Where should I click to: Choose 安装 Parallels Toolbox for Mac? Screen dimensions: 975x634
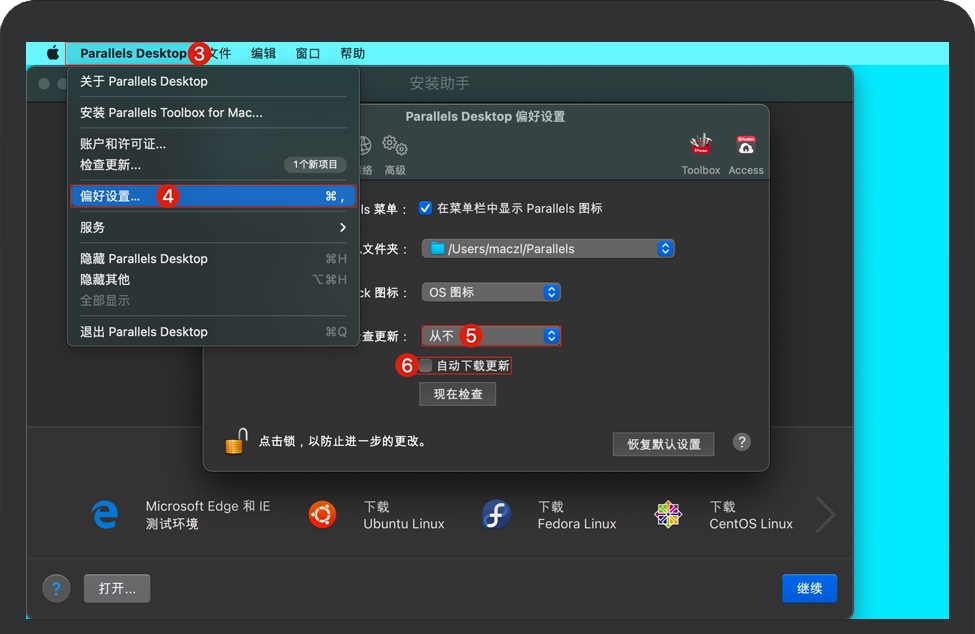(x=213, y=113)
